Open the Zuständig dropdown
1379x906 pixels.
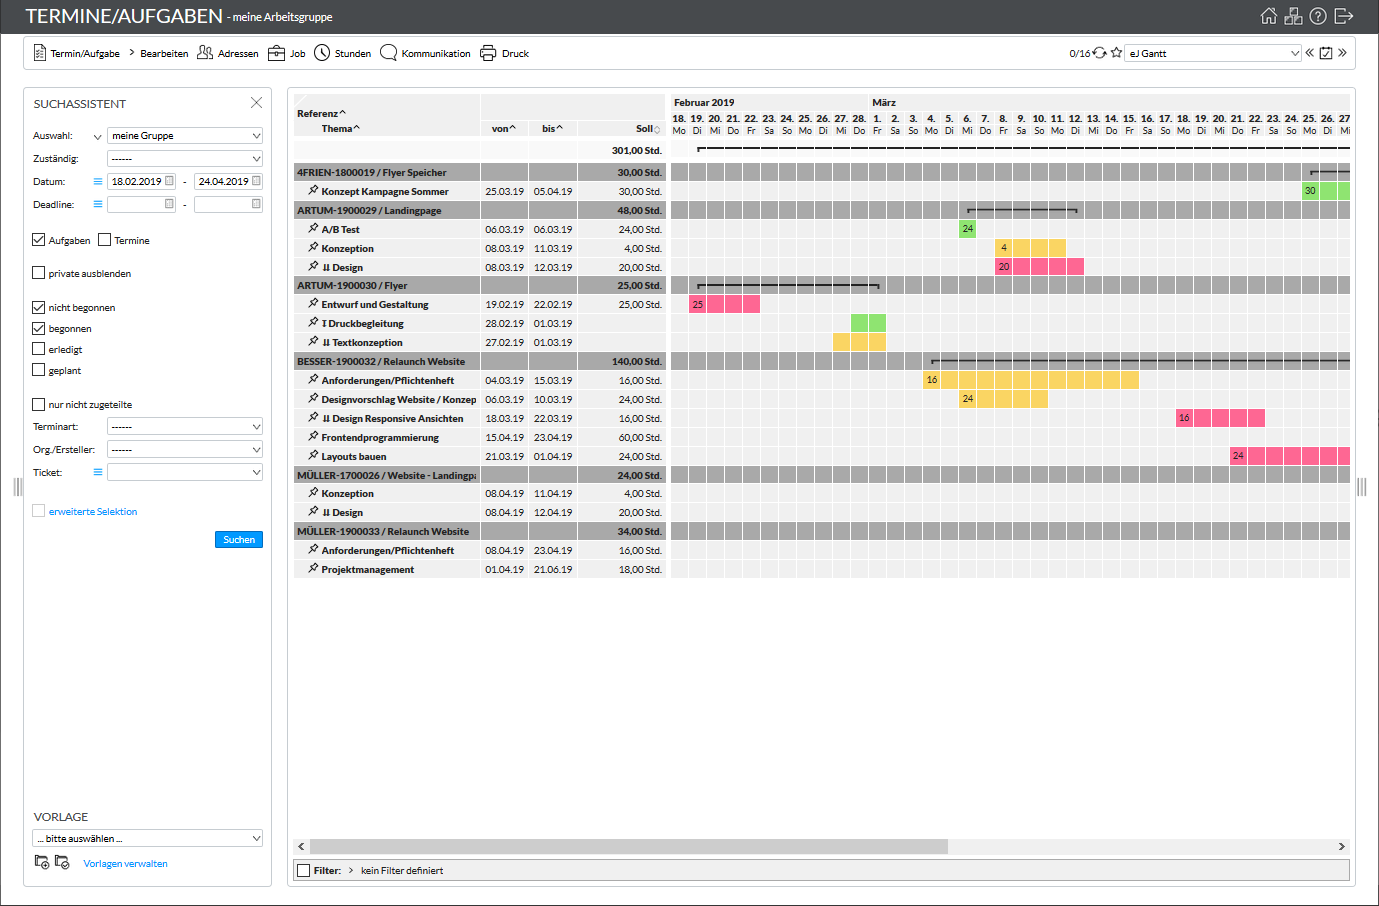(185, 158)
